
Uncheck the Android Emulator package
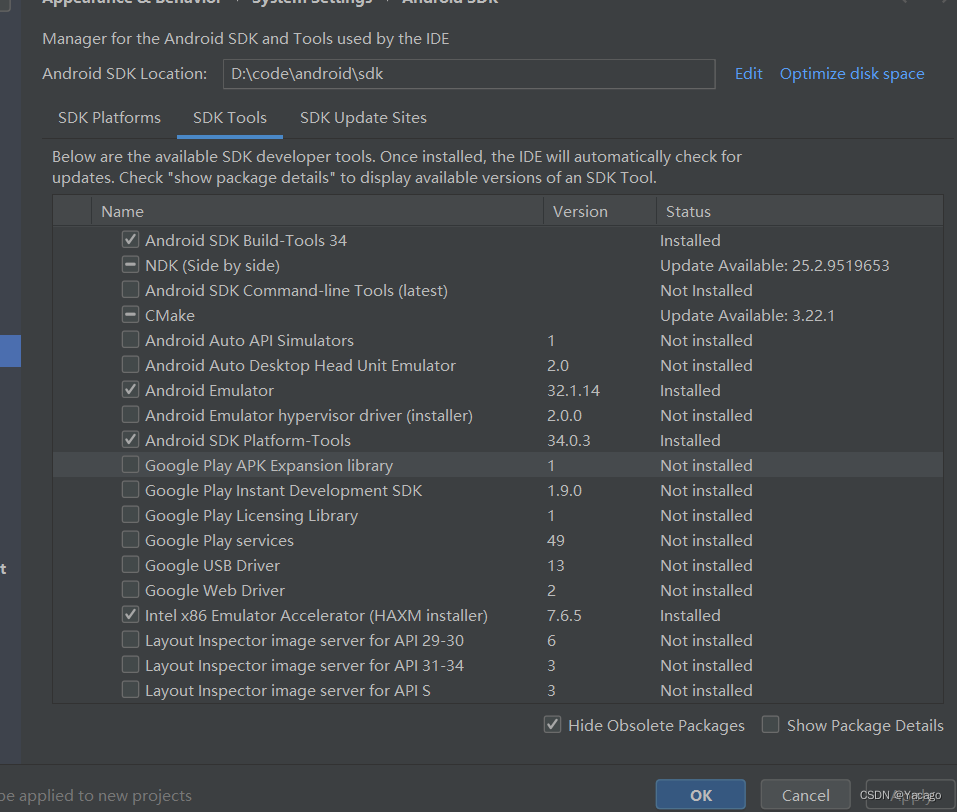coord(130,390)
